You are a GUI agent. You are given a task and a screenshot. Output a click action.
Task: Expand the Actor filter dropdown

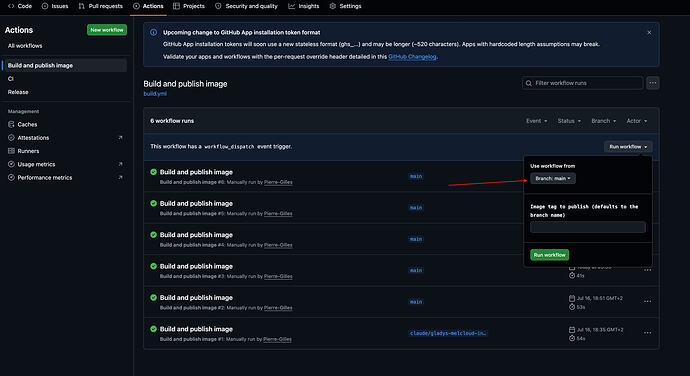point(637,121)
